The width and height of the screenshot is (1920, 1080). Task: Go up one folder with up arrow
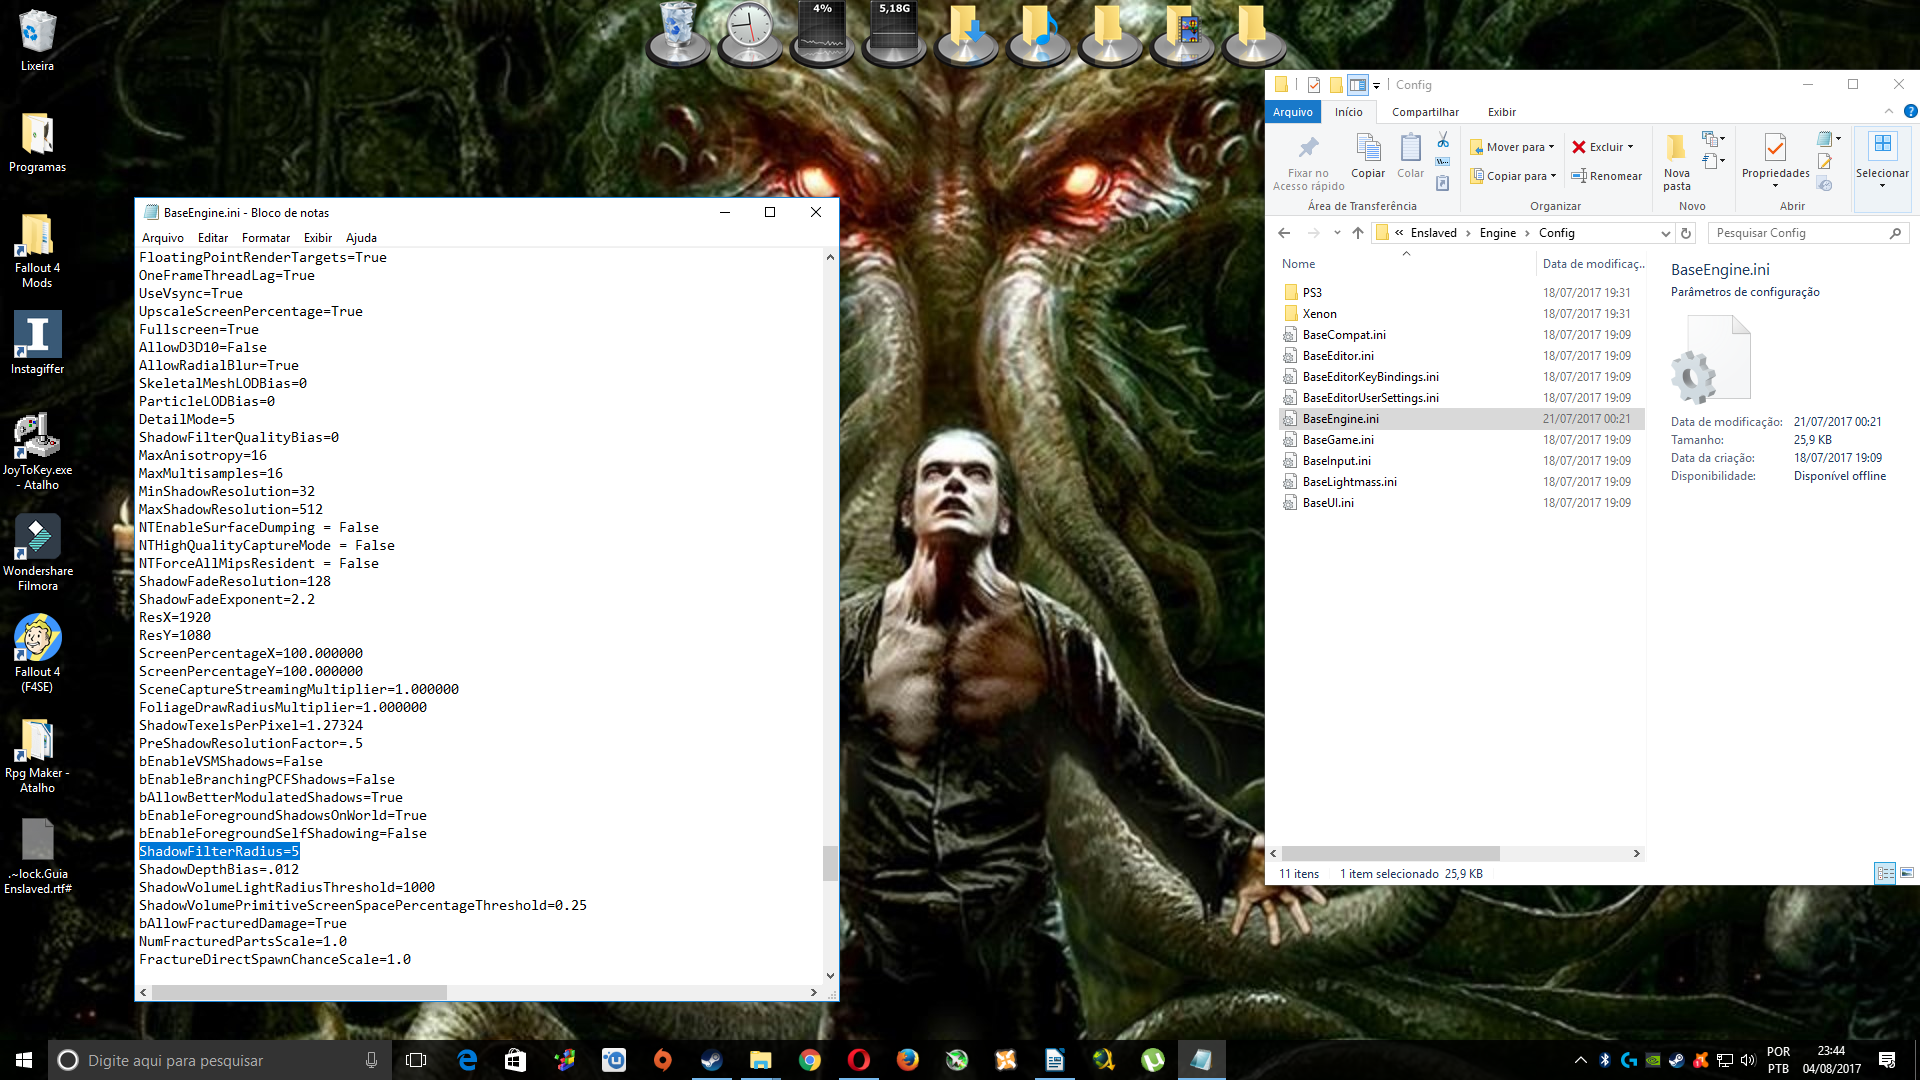1357,233
